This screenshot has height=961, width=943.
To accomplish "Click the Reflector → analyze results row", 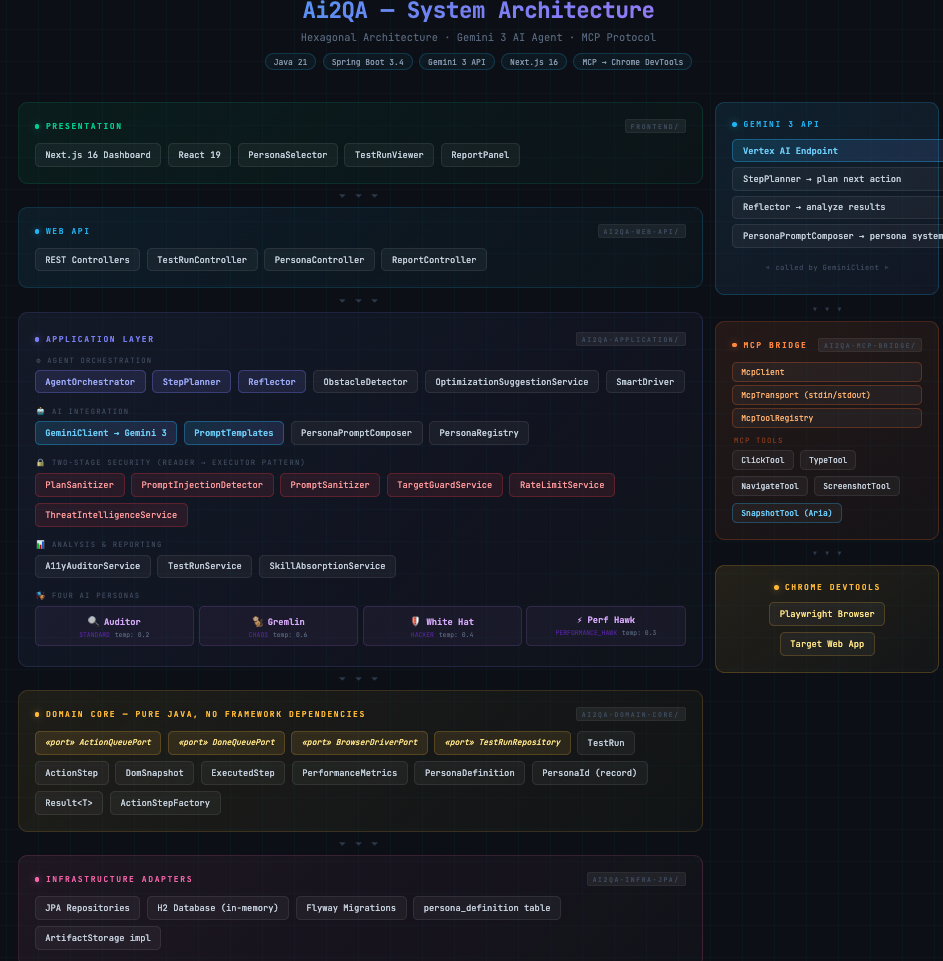I will click(x=837, y=207).
